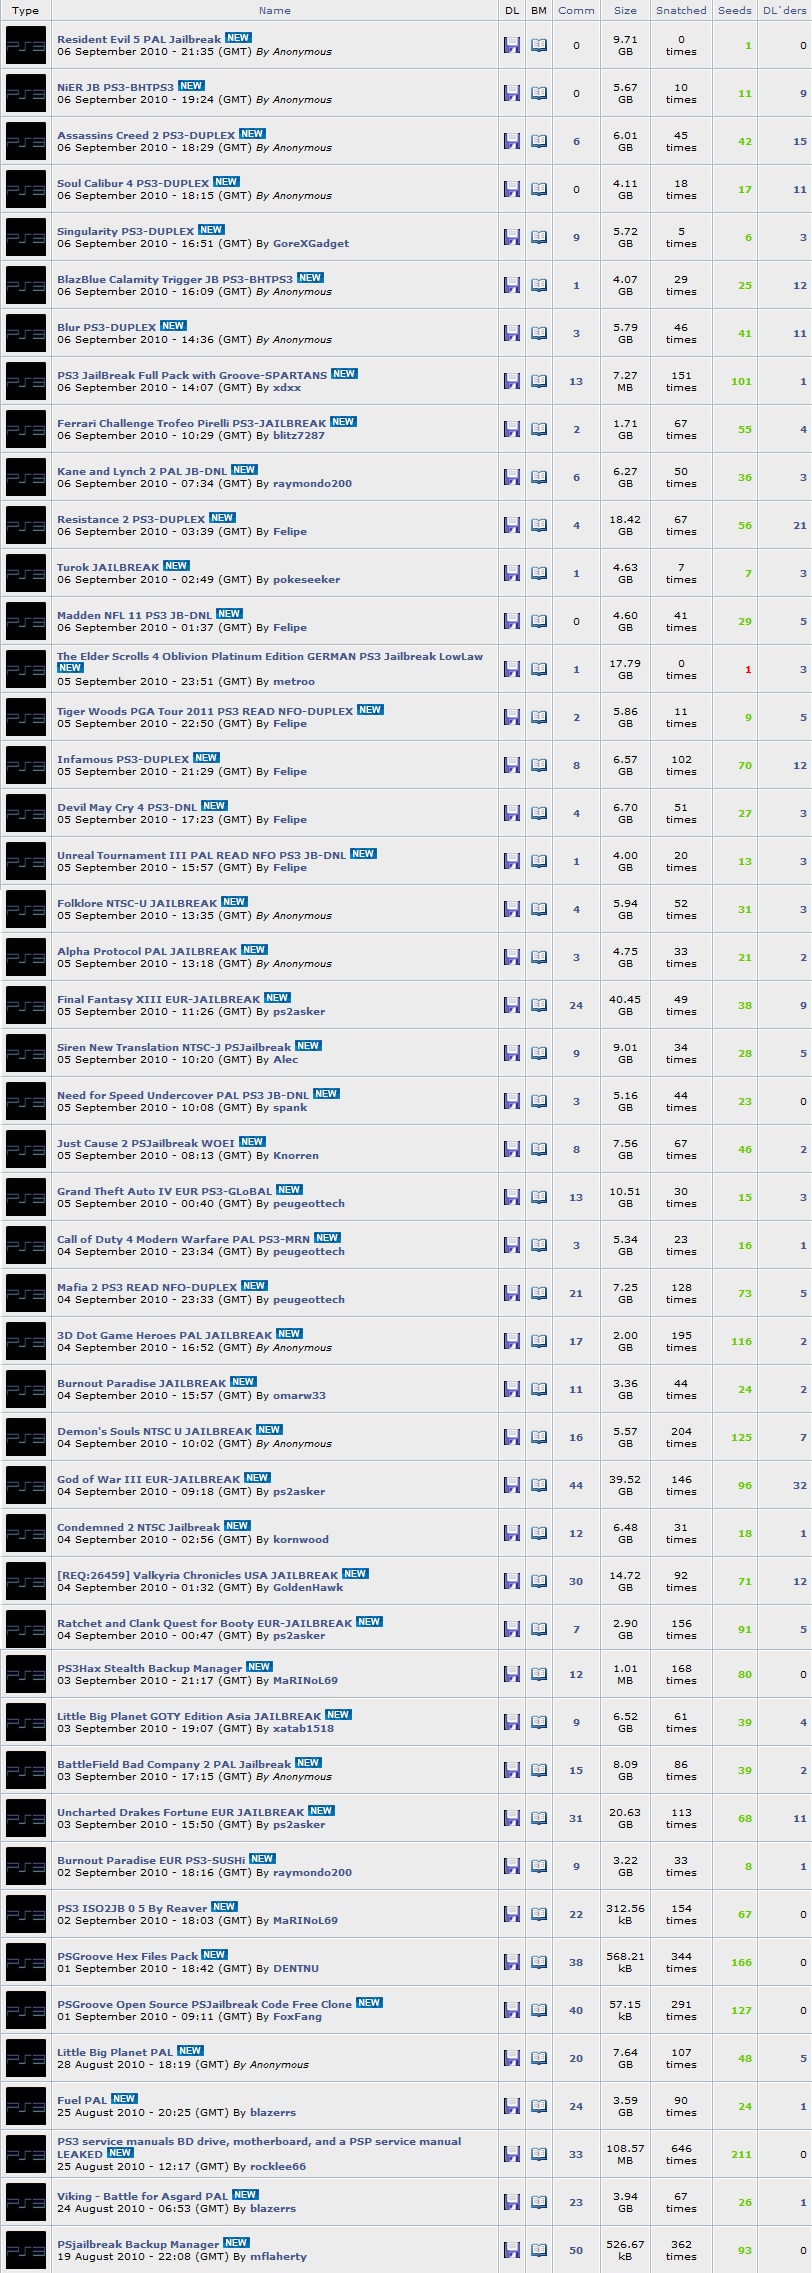Download Demon's Souls NTSC U JAILBREAK
This screenshot has width=812, height=2273.
click(512, 1437)
